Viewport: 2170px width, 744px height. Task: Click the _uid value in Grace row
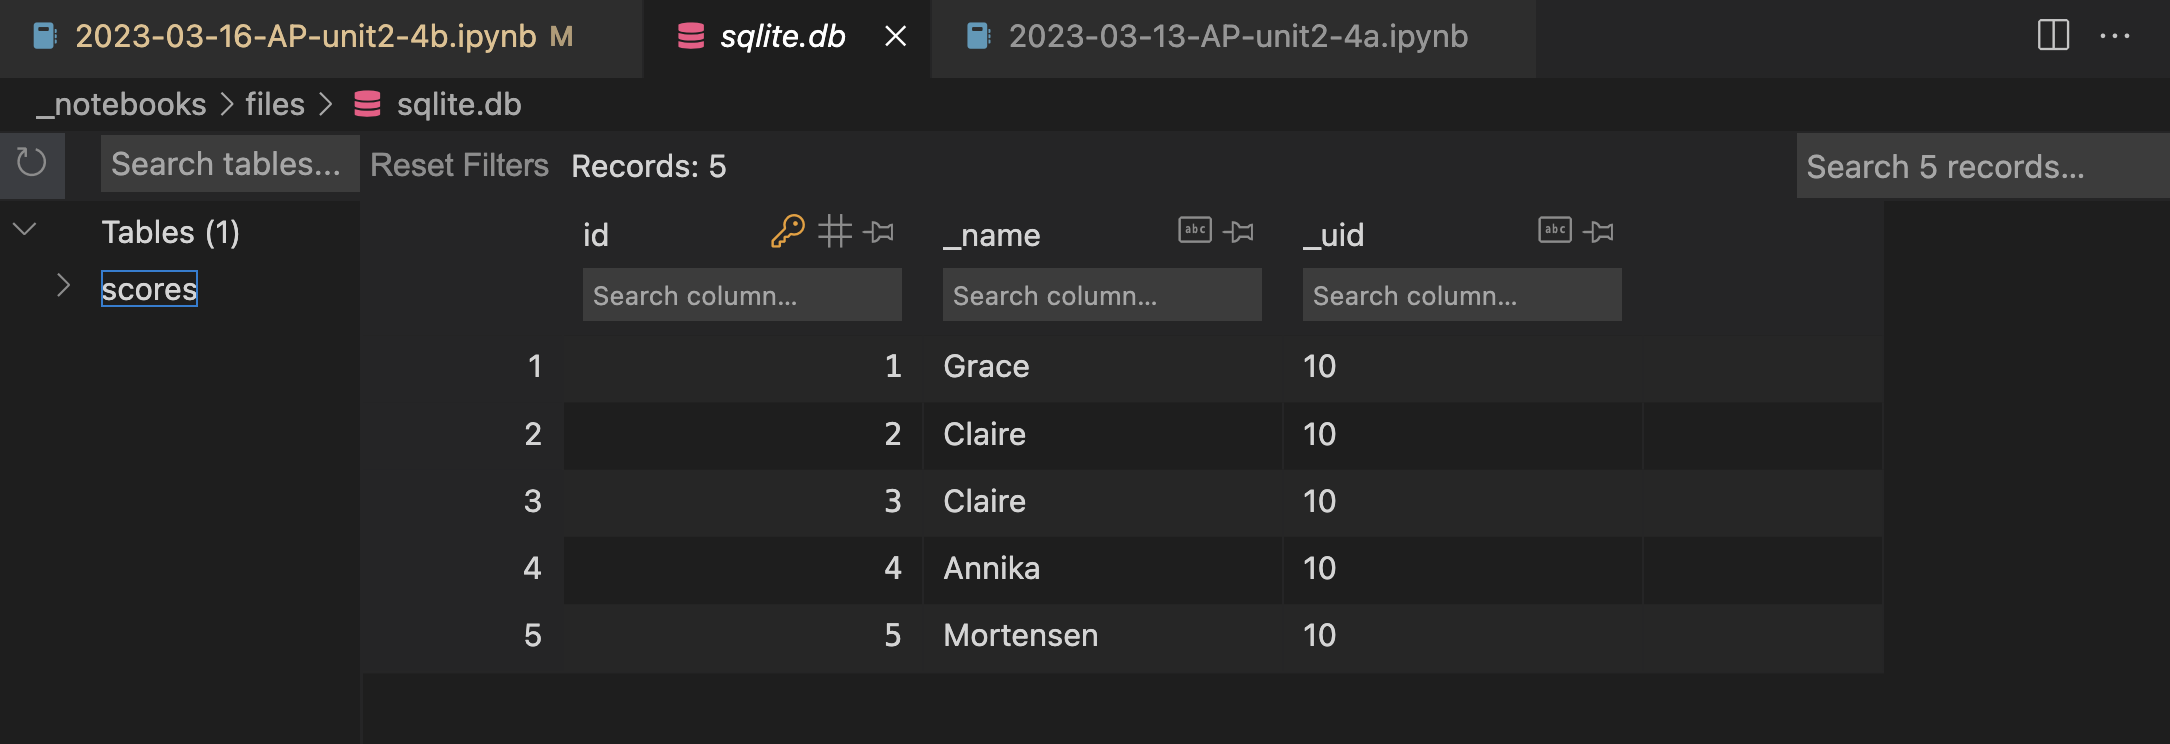1319,366
